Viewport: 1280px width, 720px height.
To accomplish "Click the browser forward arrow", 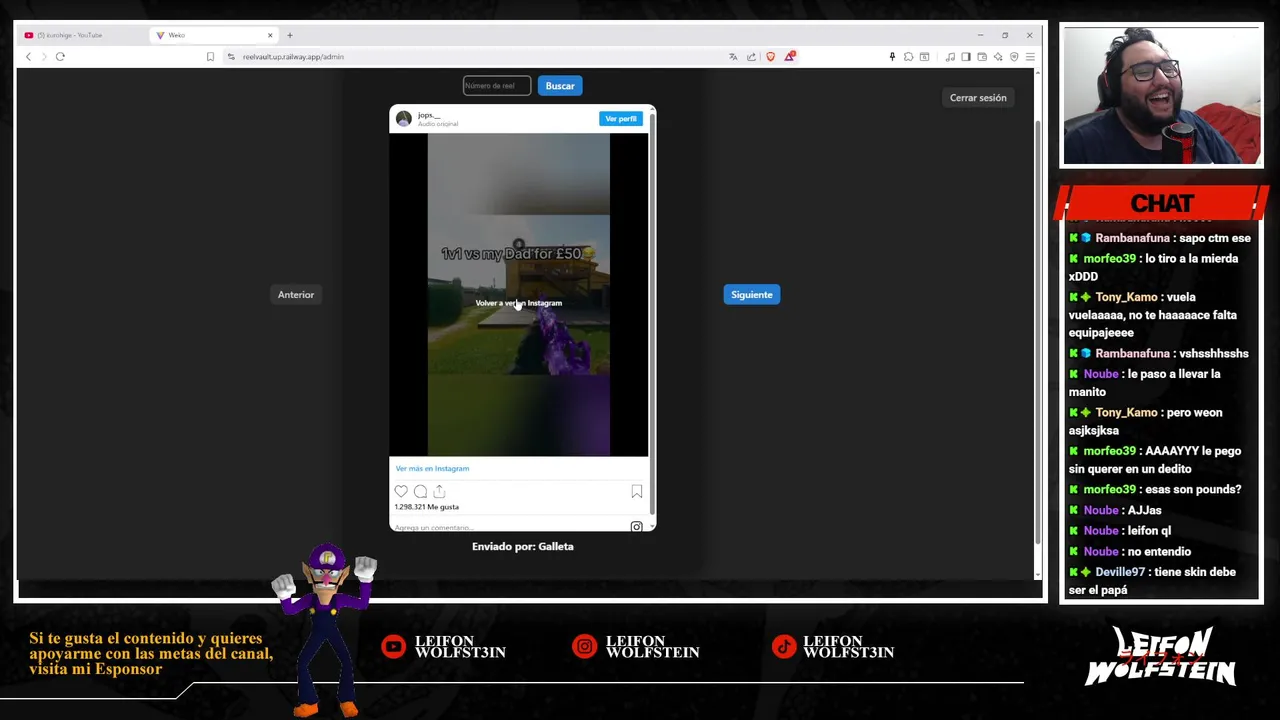I will 43,57.
